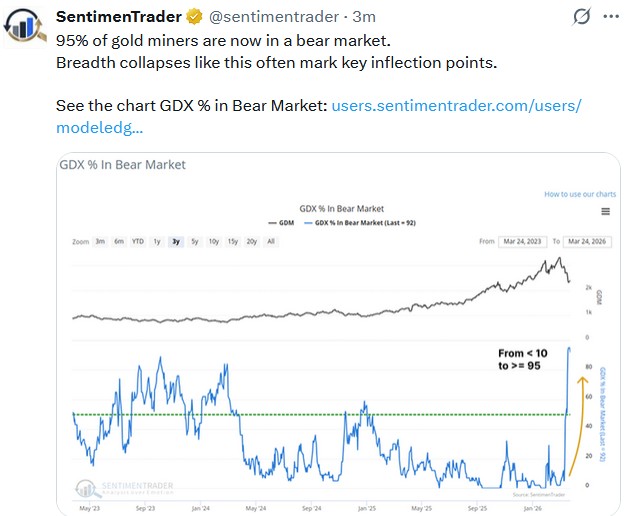Click the SentimenTrader display name
Viewport: 632px width, 516px height.
click(x=119, y=18)
